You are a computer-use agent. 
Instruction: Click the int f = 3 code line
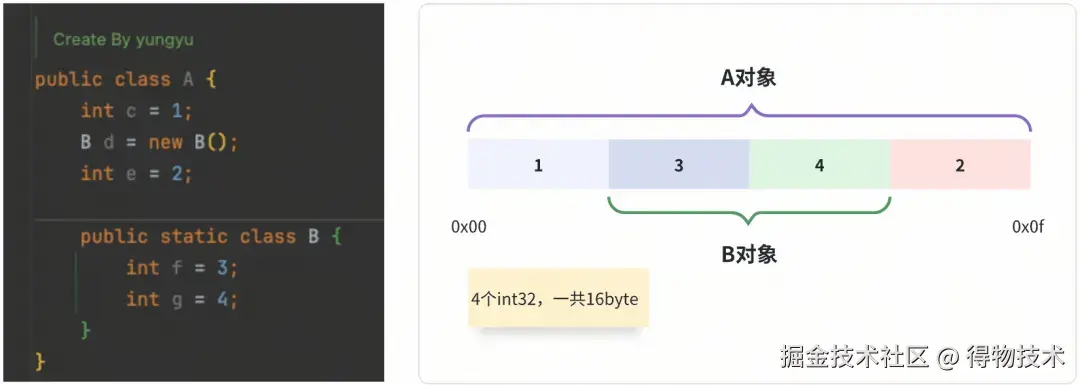[x=182, y=268]
